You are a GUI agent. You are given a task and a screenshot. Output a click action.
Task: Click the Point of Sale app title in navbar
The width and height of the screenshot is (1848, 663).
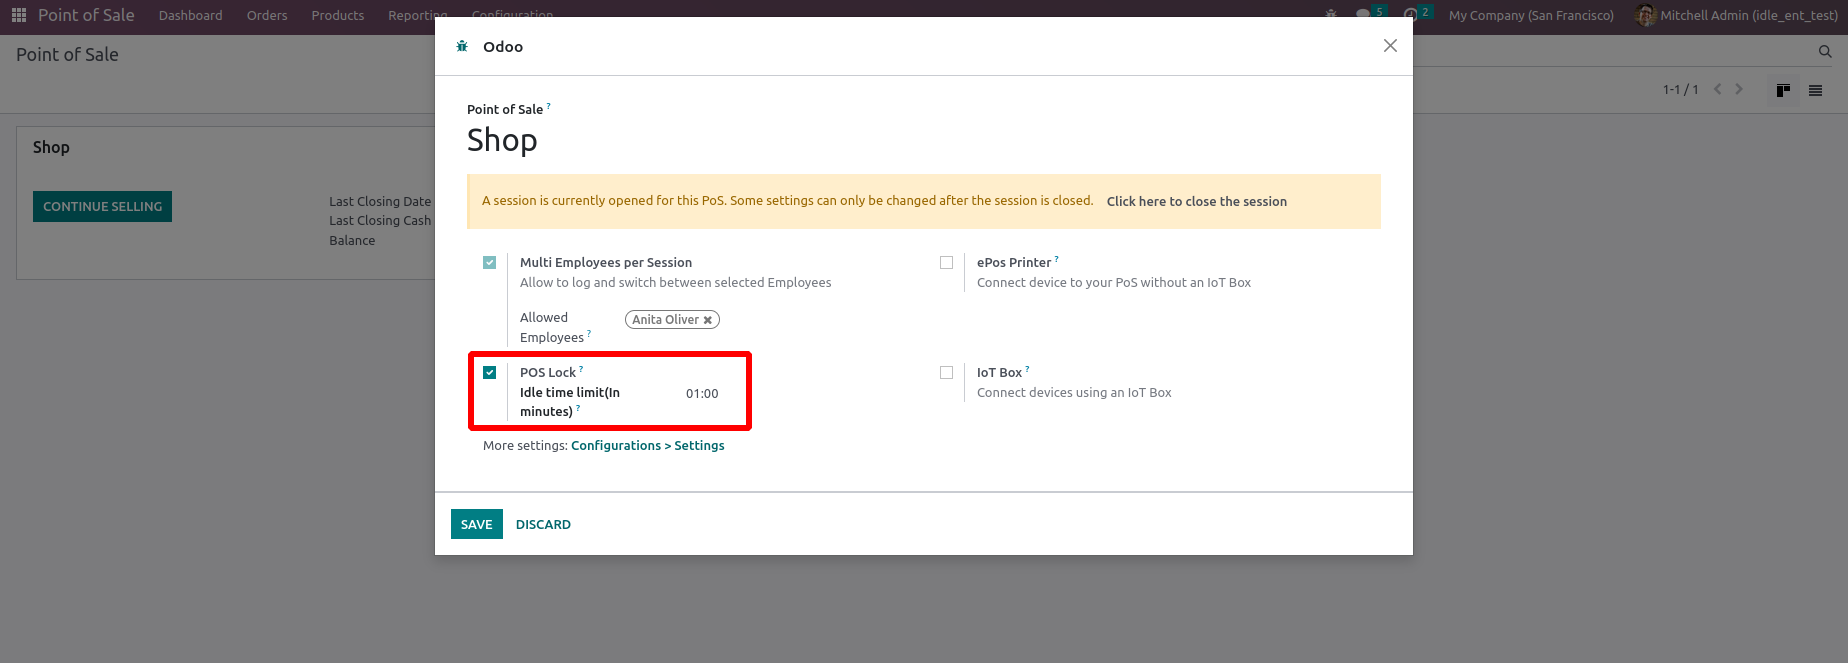[x=86, y=15]
